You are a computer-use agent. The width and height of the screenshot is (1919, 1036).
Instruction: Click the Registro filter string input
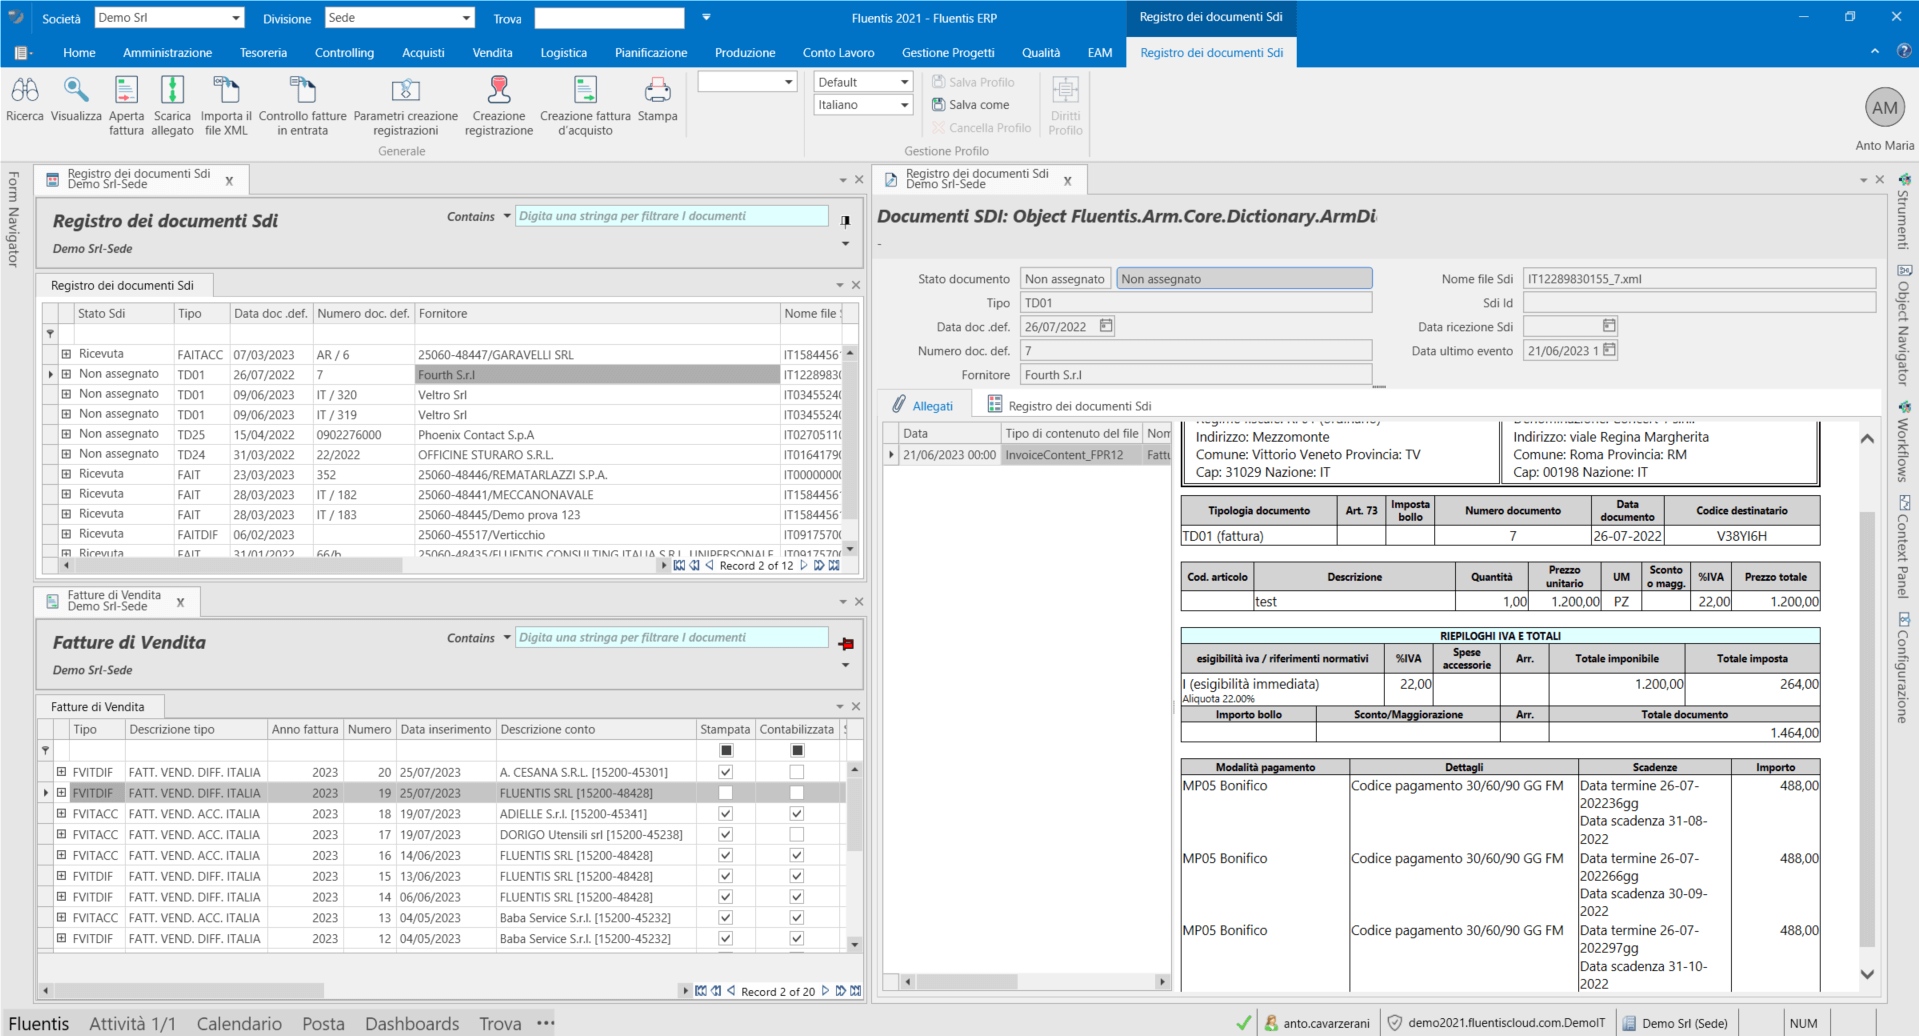pos(672,216)
